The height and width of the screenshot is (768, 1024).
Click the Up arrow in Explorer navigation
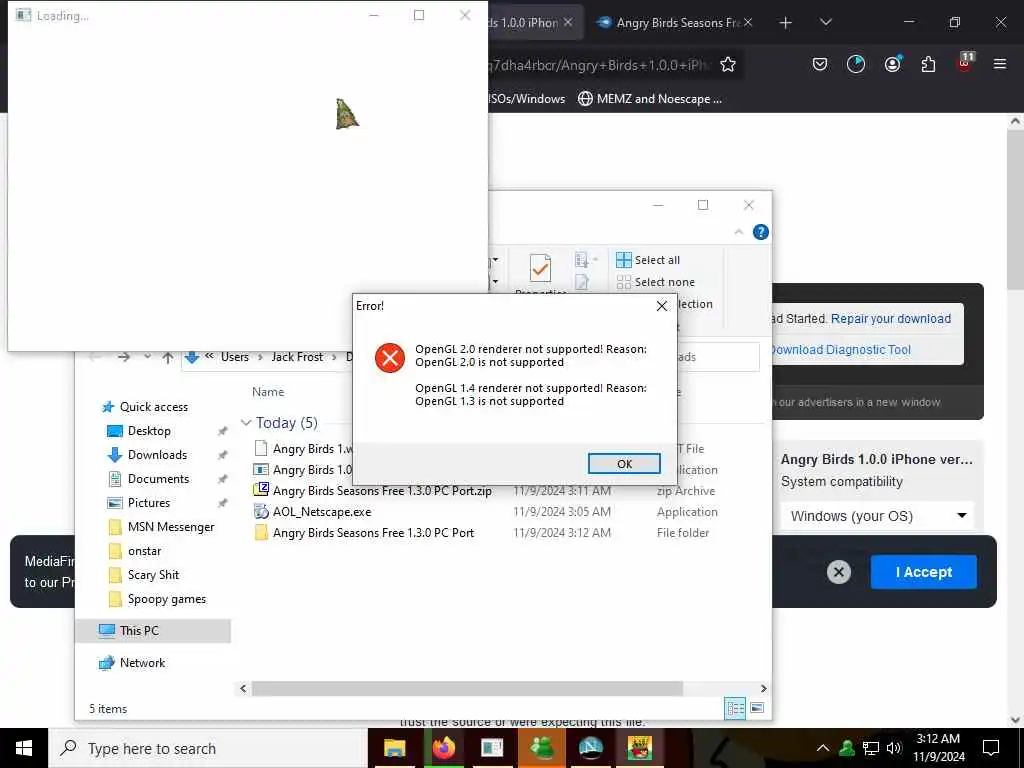pos(168,357)
